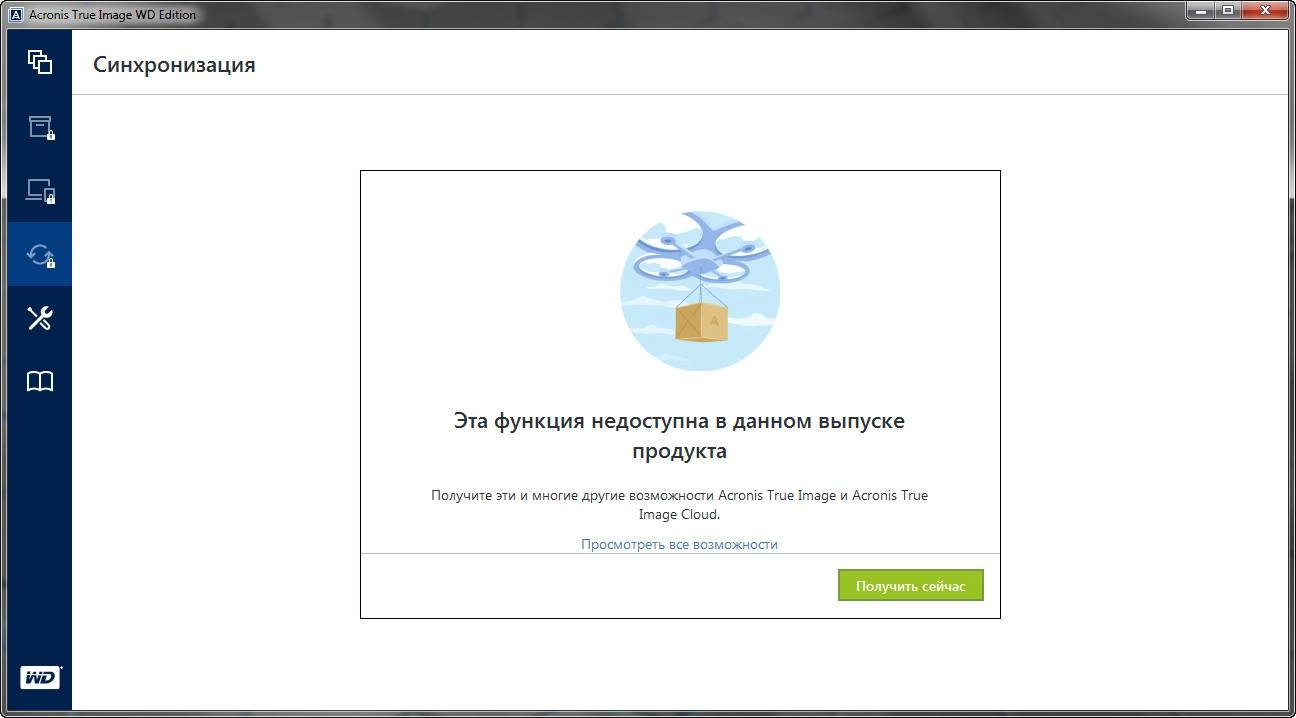Click the 'Синхронизация' page heading

point(174,65)
